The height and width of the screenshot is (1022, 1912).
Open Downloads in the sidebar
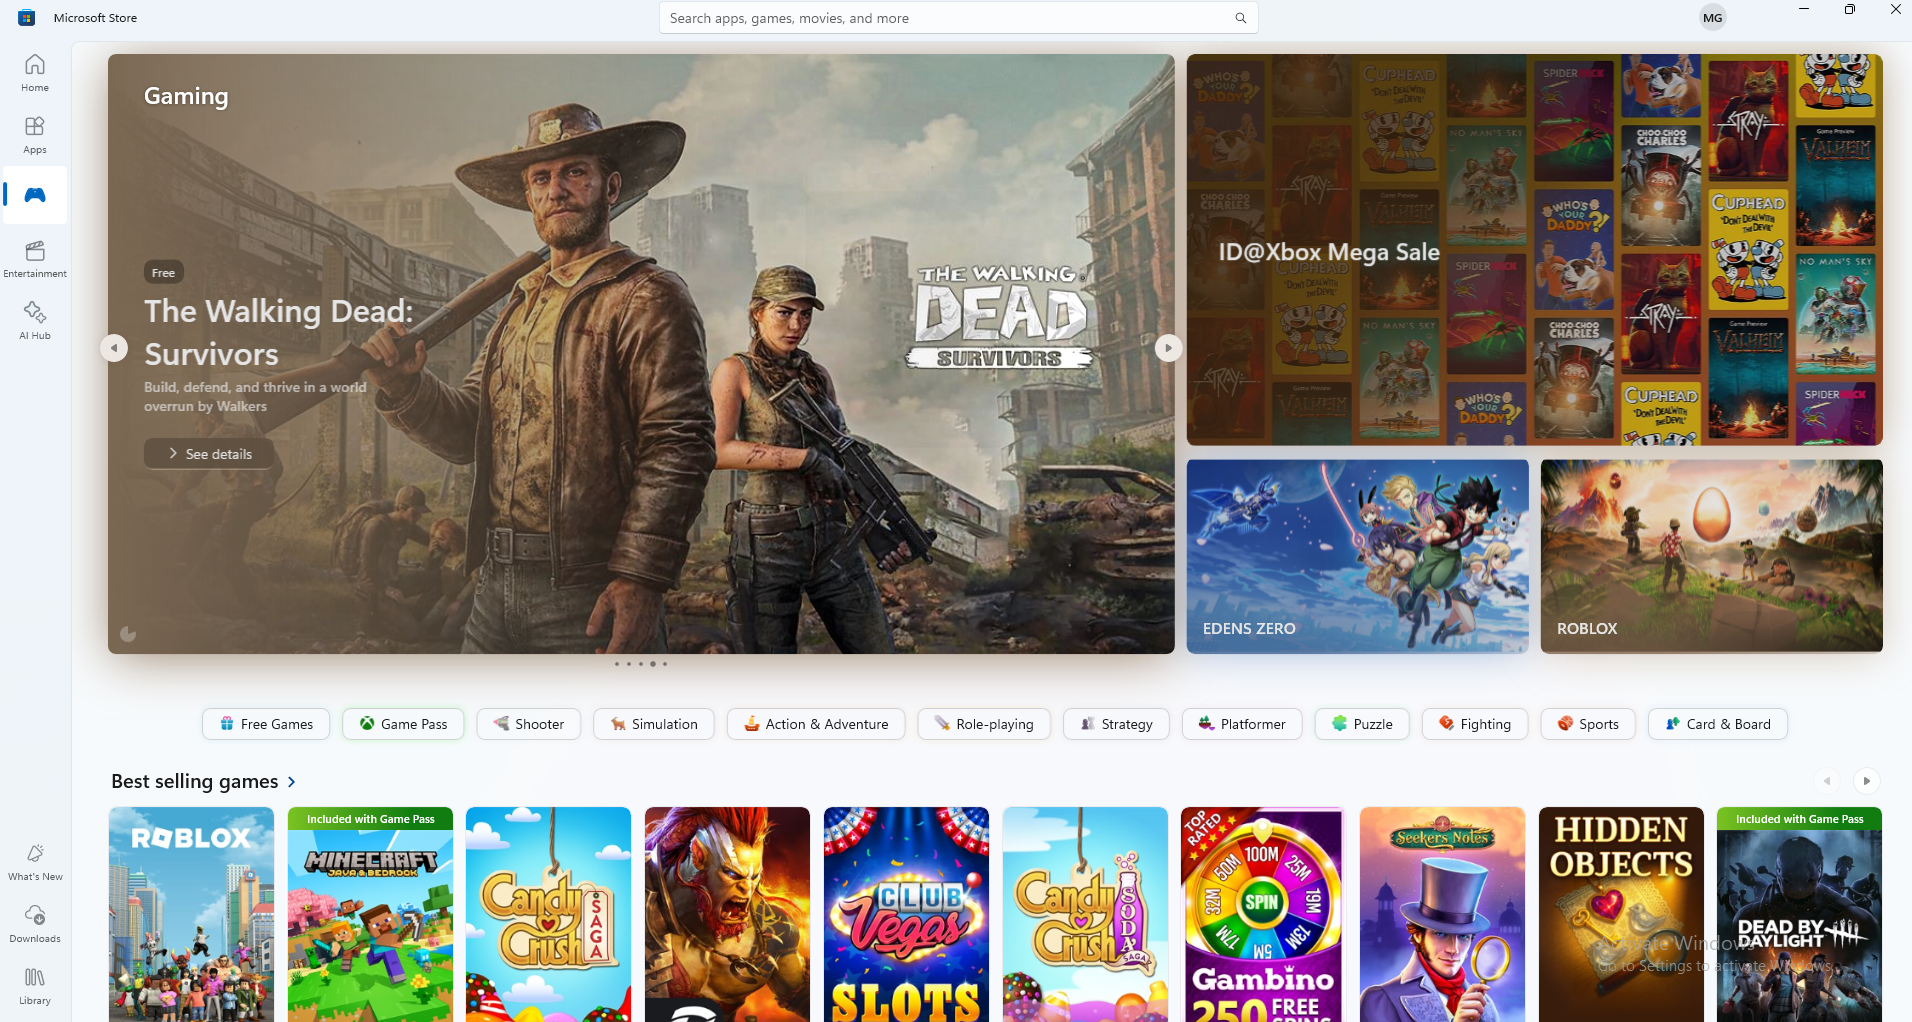click(x=35, y=923)
